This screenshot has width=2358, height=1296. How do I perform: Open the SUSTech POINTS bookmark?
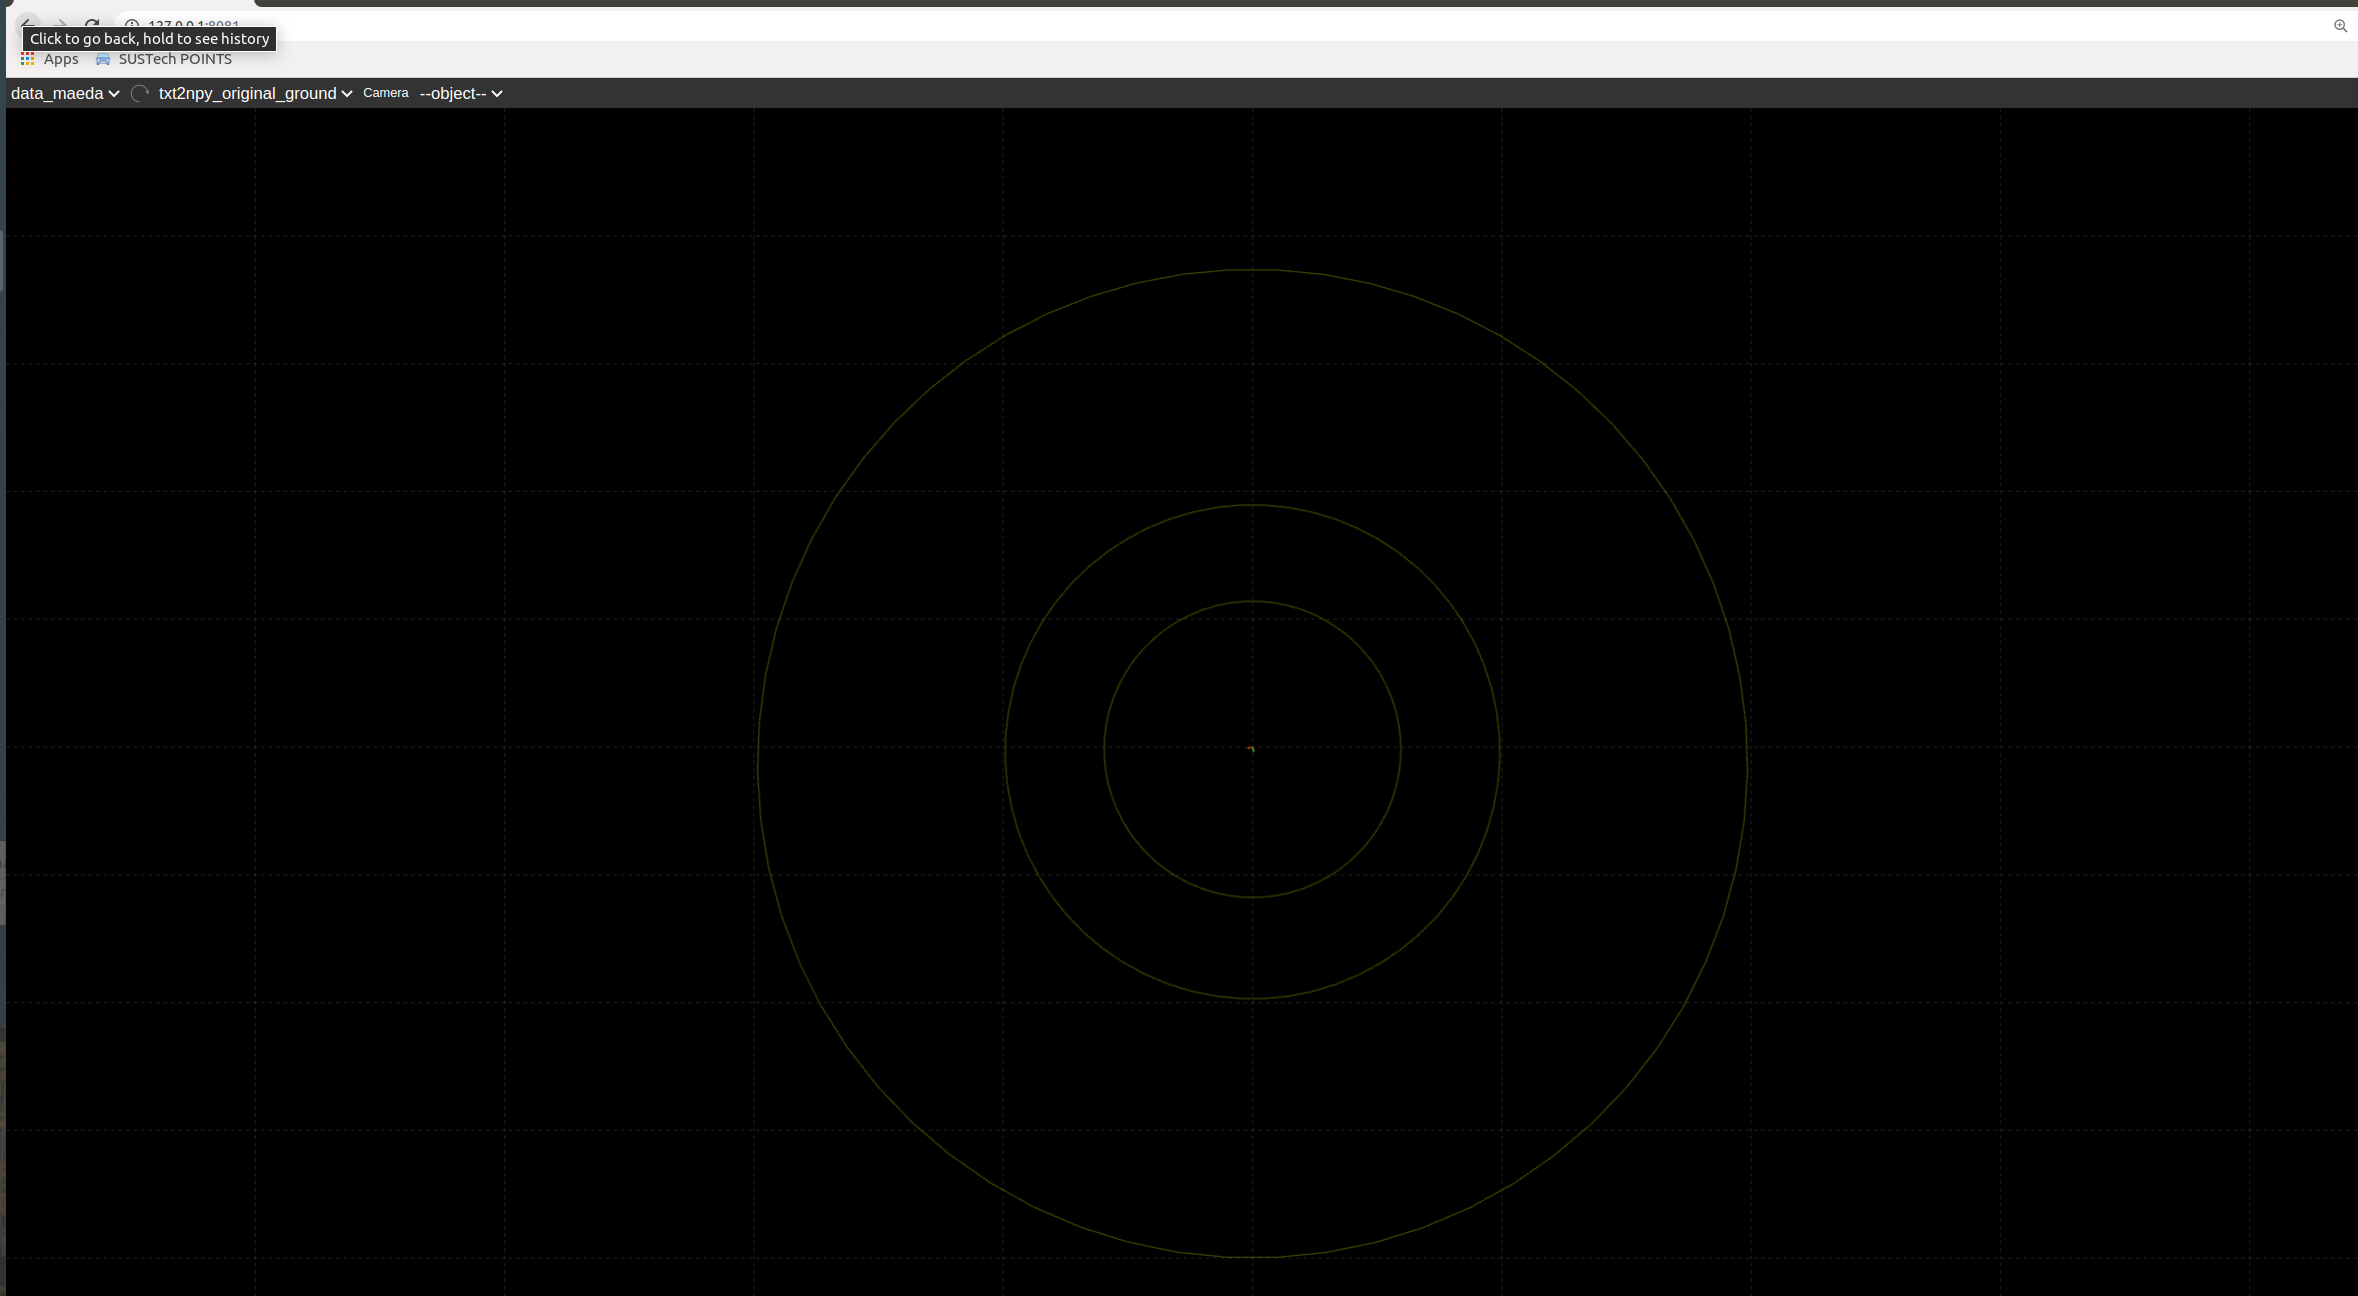(x=175, y=59)
